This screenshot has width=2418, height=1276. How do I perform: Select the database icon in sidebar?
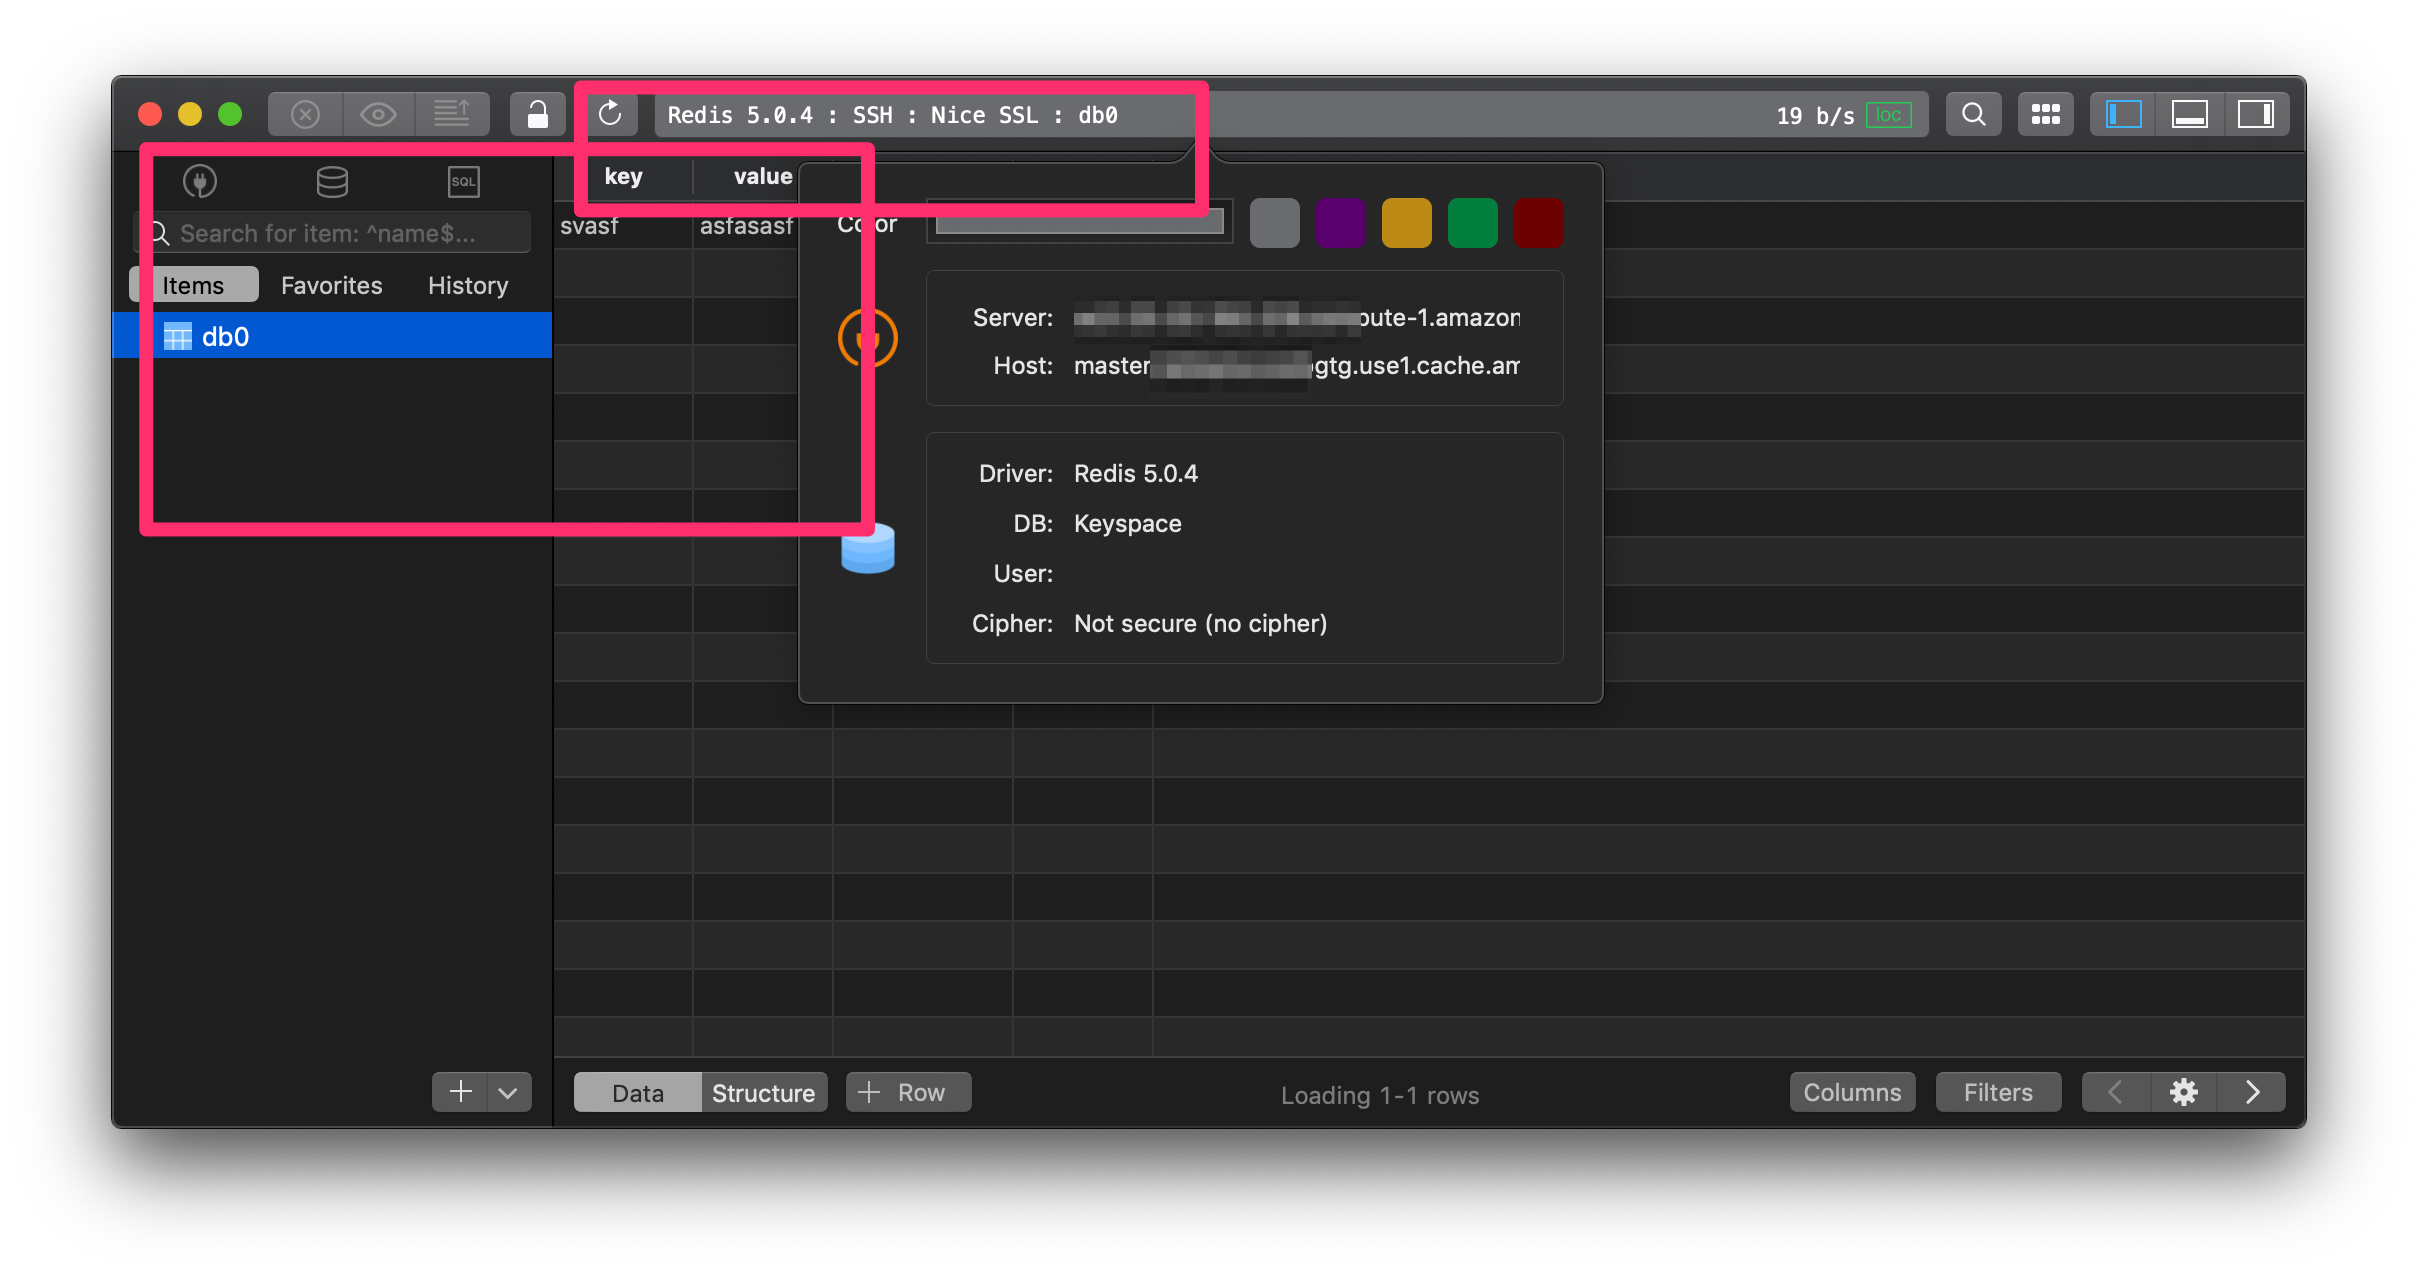click(331, 181)
